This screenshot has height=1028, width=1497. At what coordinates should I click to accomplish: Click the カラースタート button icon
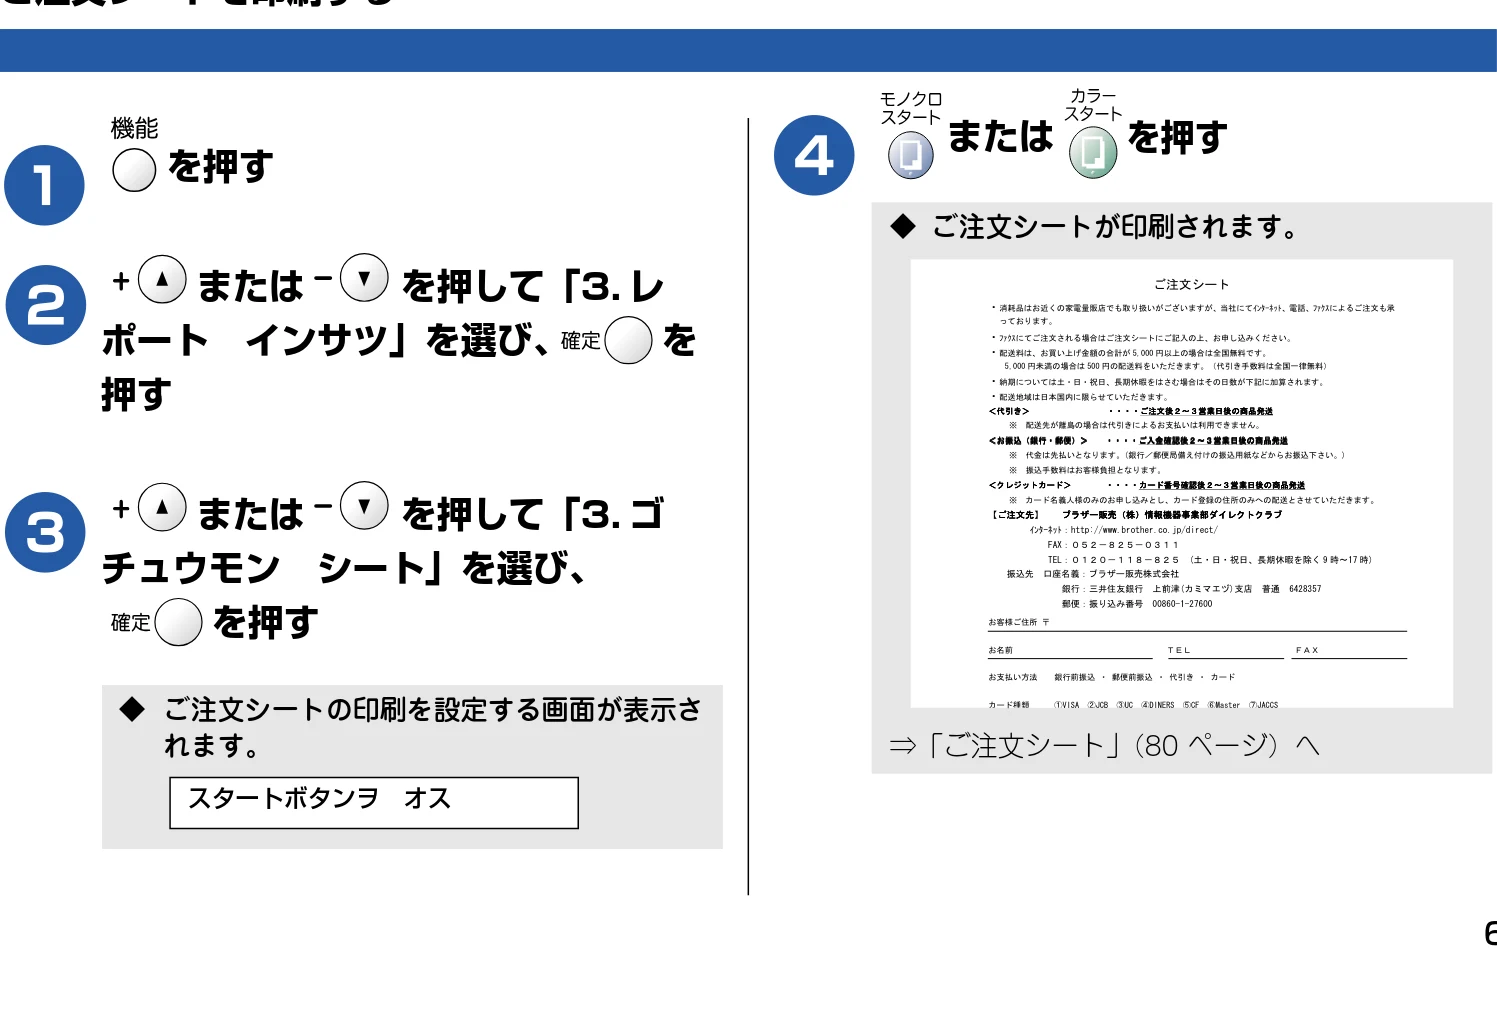coord(1093,154)
